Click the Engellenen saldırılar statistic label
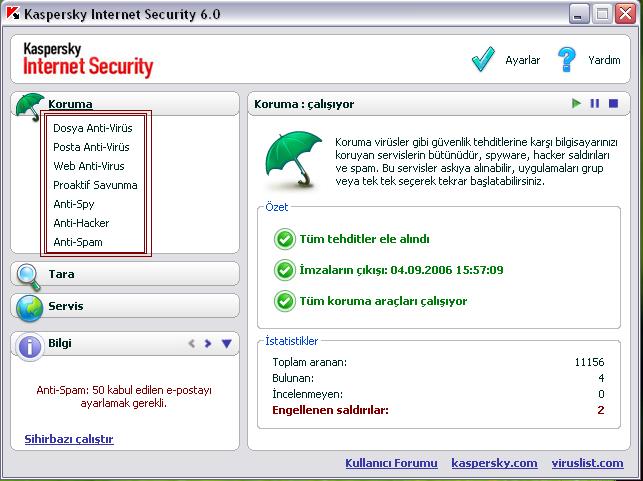This screenshot has width=643, height=481. pyautogui.click(x=331, y=410)
